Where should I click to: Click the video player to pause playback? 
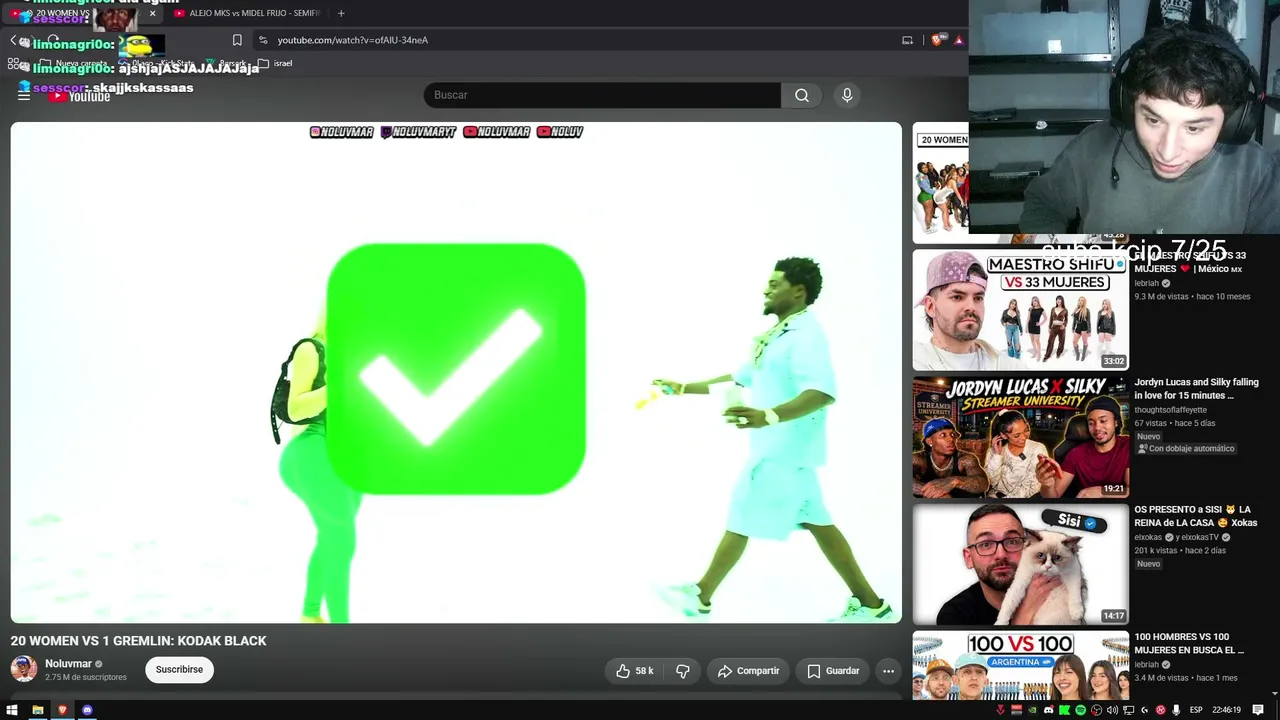[x=456, y=372]
